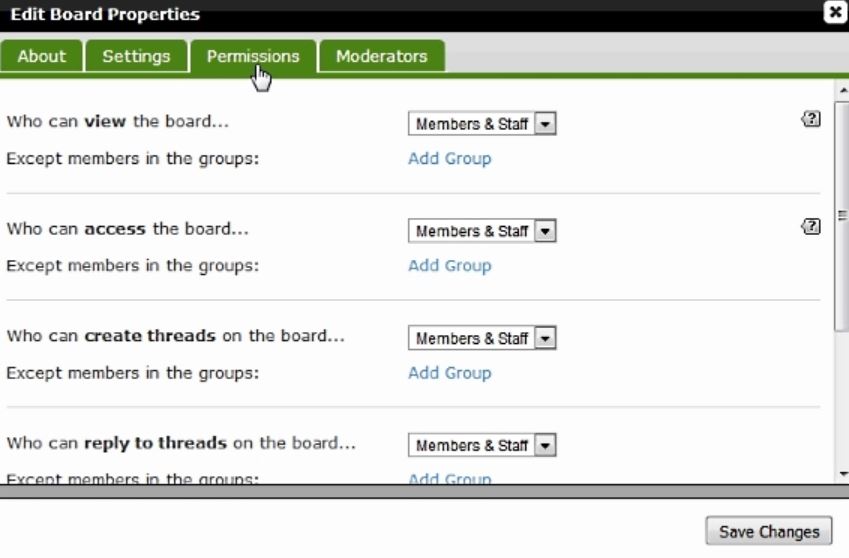Close the Edit Board Properties dialog
The height and width of the screenshot is (558, 849).
[x=834, y=13]
